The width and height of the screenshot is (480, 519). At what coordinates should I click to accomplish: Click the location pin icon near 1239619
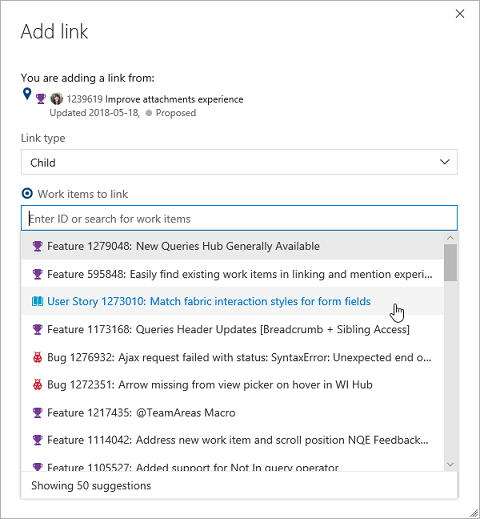(27, 94)
